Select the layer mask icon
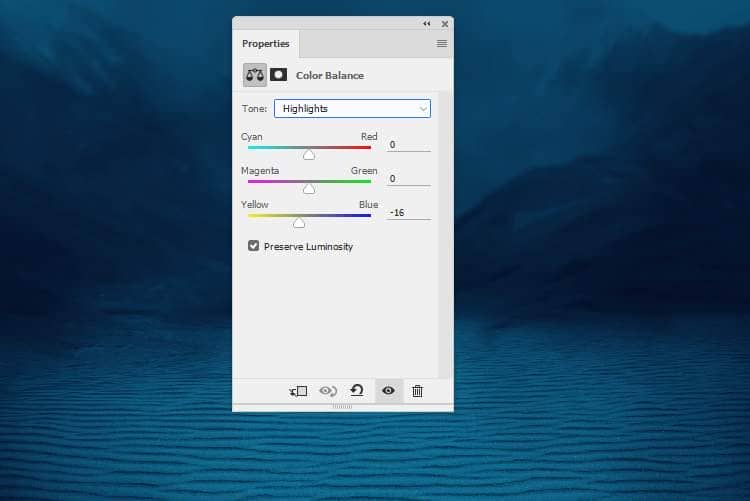Viewport: 750px width, 501px height. 278,75
